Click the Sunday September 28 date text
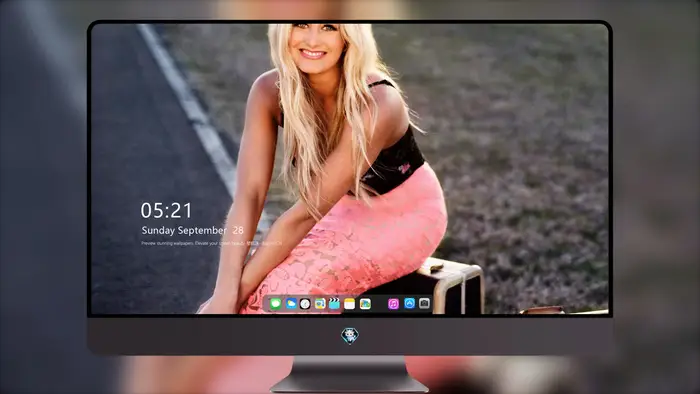700x394 pixels. click(192, 231)
